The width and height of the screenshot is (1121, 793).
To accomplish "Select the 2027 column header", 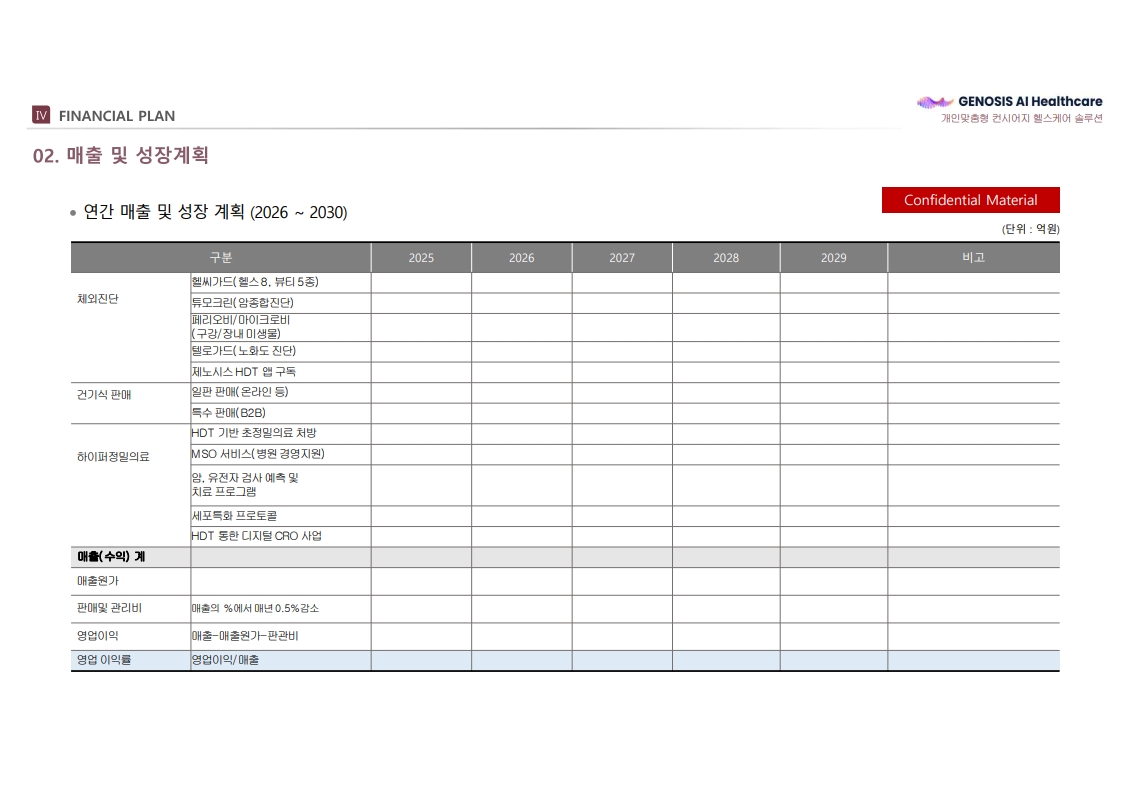I will point(622,258).
